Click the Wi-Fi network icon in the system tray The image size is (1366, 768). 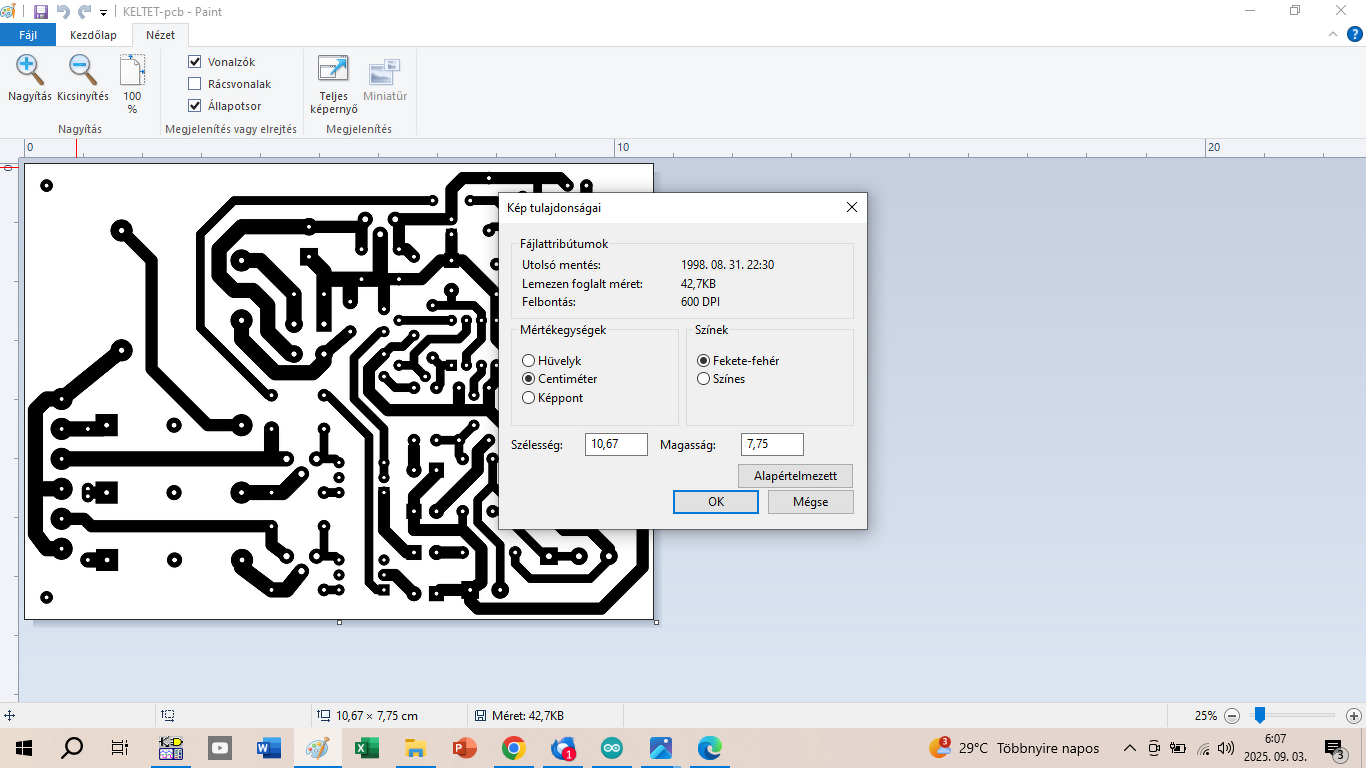(x=1203, y=748)
